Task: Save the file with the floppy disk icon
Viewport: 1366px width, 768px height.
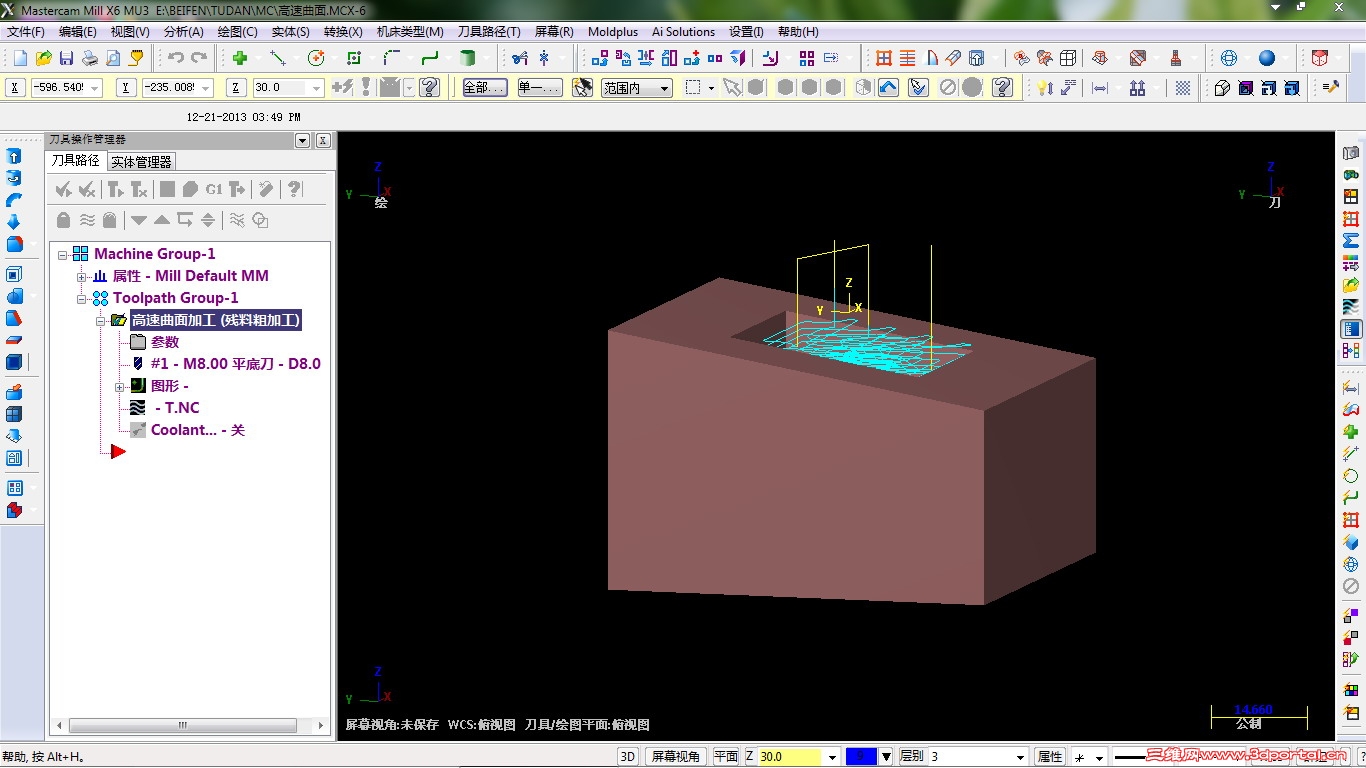Action: point(66,58)
